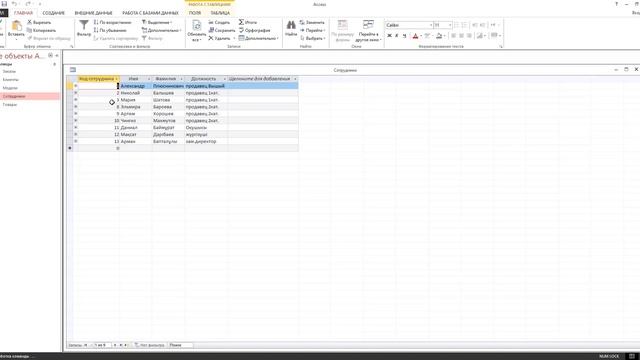This screenshot has width=640, height=360.
Task: Click Создать new record command
Action: pyautogui.click(x=219, y=22)
